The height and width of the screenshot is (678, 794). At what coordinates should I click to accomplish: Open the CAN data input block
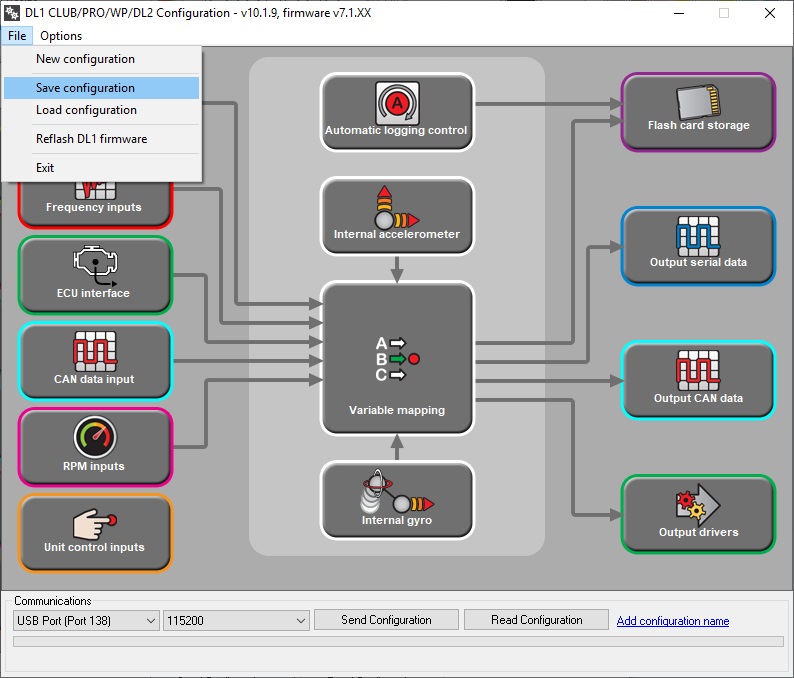[95, 360]
